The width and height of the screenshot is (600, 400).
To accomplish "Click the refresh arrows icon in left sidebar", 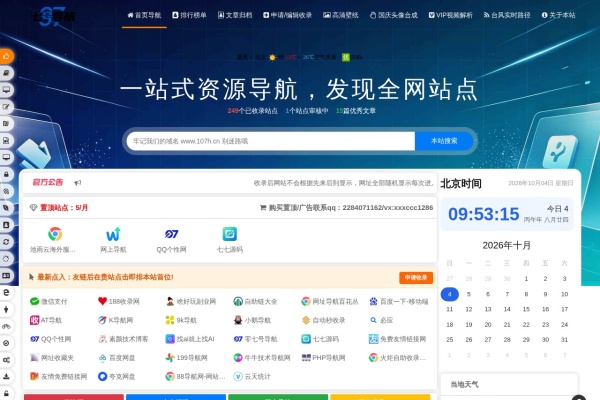I will [x=6, y=242].
